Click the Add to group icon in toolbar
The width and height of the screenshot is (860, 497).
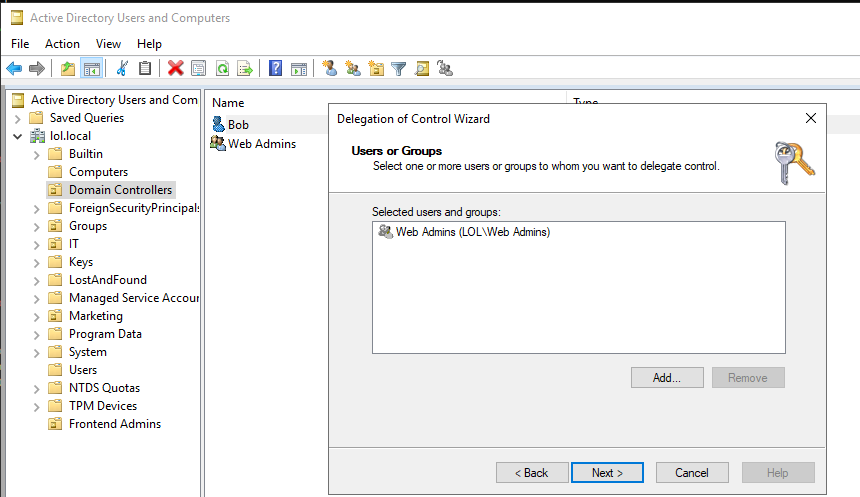coord(445,69)
